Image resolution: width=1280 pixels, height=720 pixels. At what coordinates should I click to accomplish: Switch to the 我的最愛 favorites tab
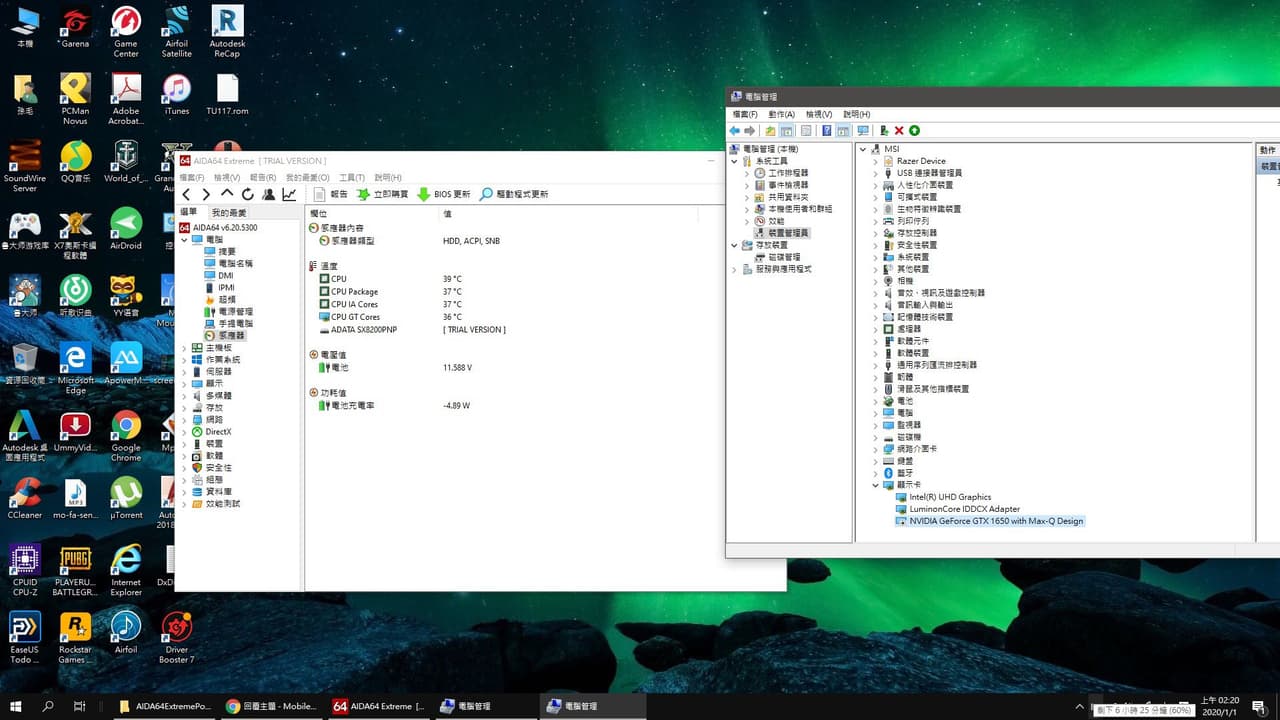(228, 212)
